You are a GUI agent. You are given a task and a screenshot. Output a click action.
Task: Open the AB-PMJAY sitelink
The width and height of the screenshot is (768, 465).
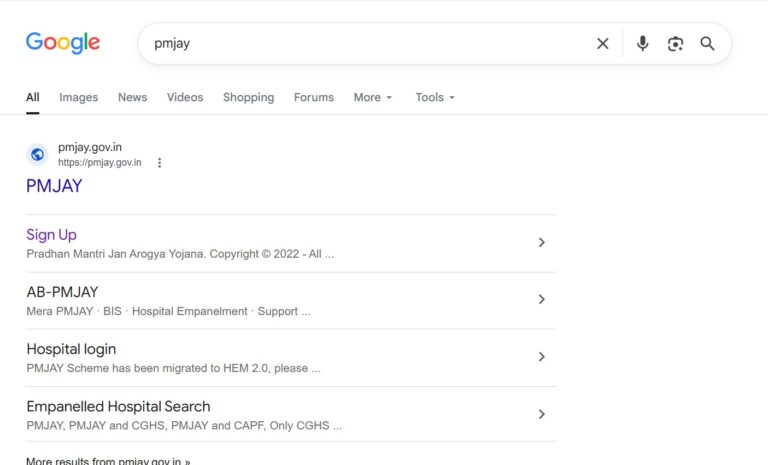click(x=62, y=292)
